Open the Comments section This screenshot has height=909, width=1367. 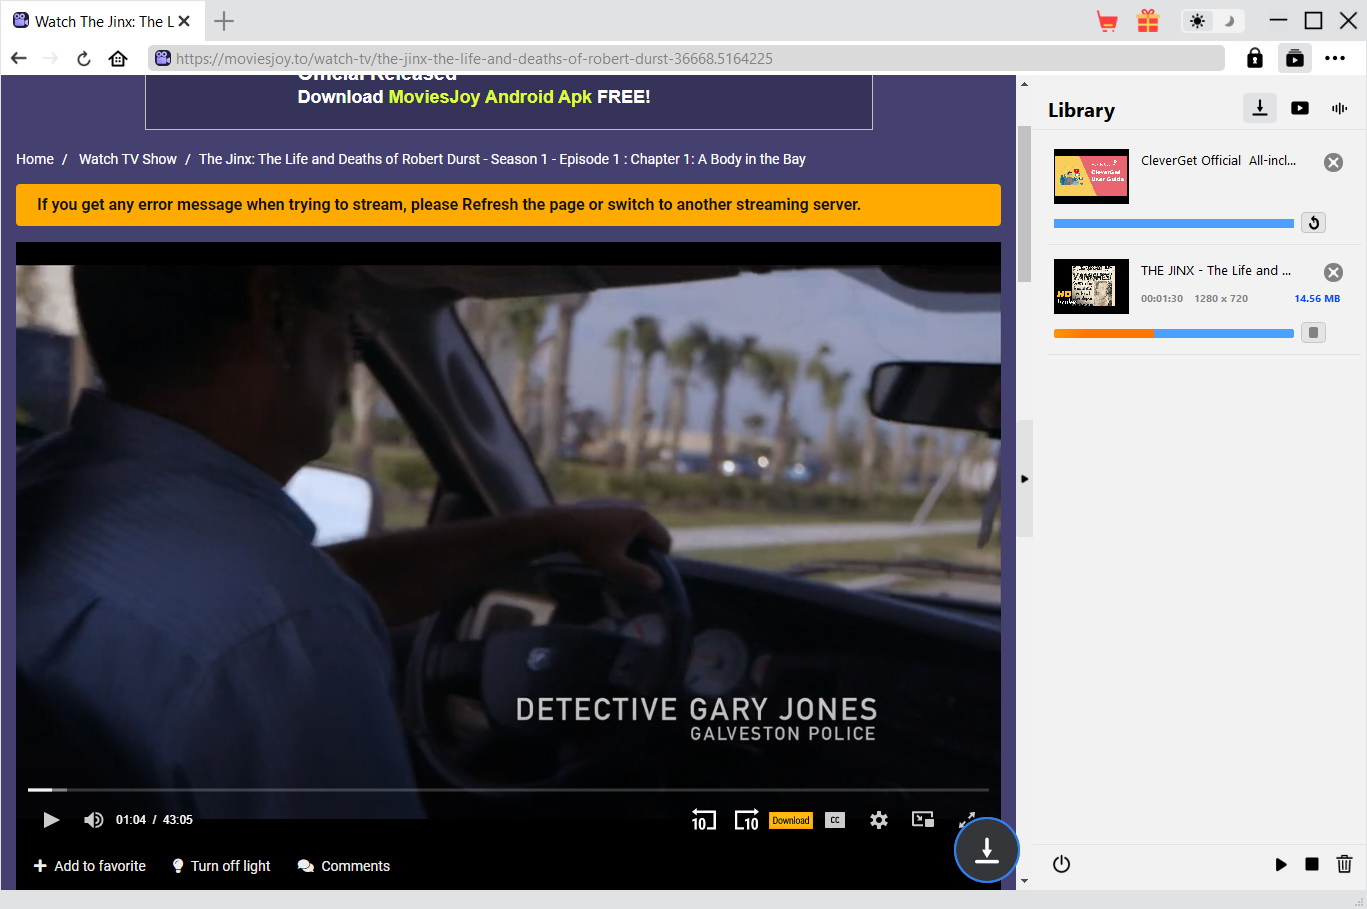point(344,866)
